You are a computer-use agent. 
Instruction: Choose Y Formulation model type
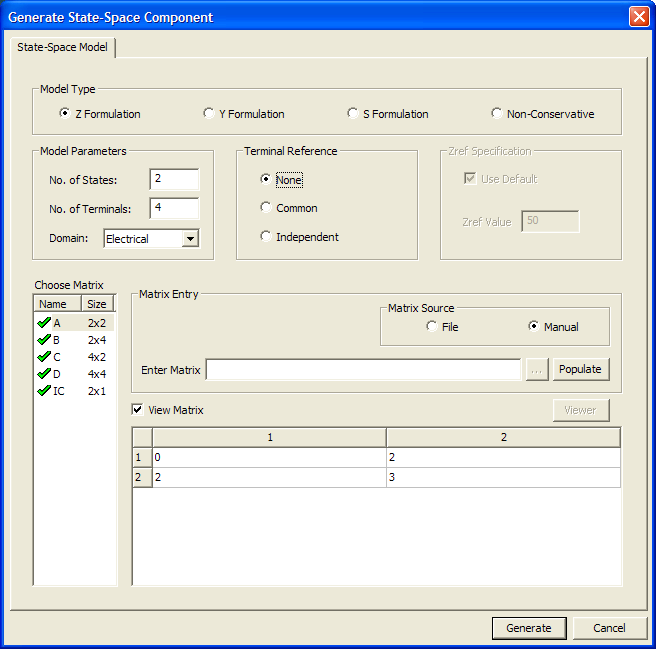tap(209, 114)
